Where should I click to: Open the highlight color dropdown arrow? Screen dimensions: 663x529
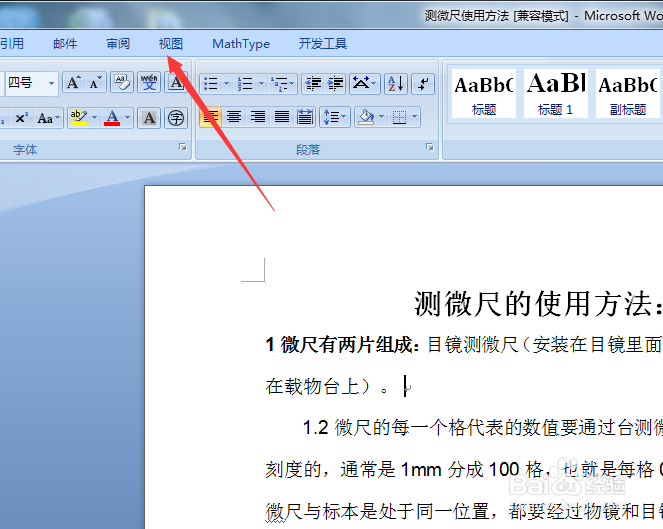click(94, 118)
